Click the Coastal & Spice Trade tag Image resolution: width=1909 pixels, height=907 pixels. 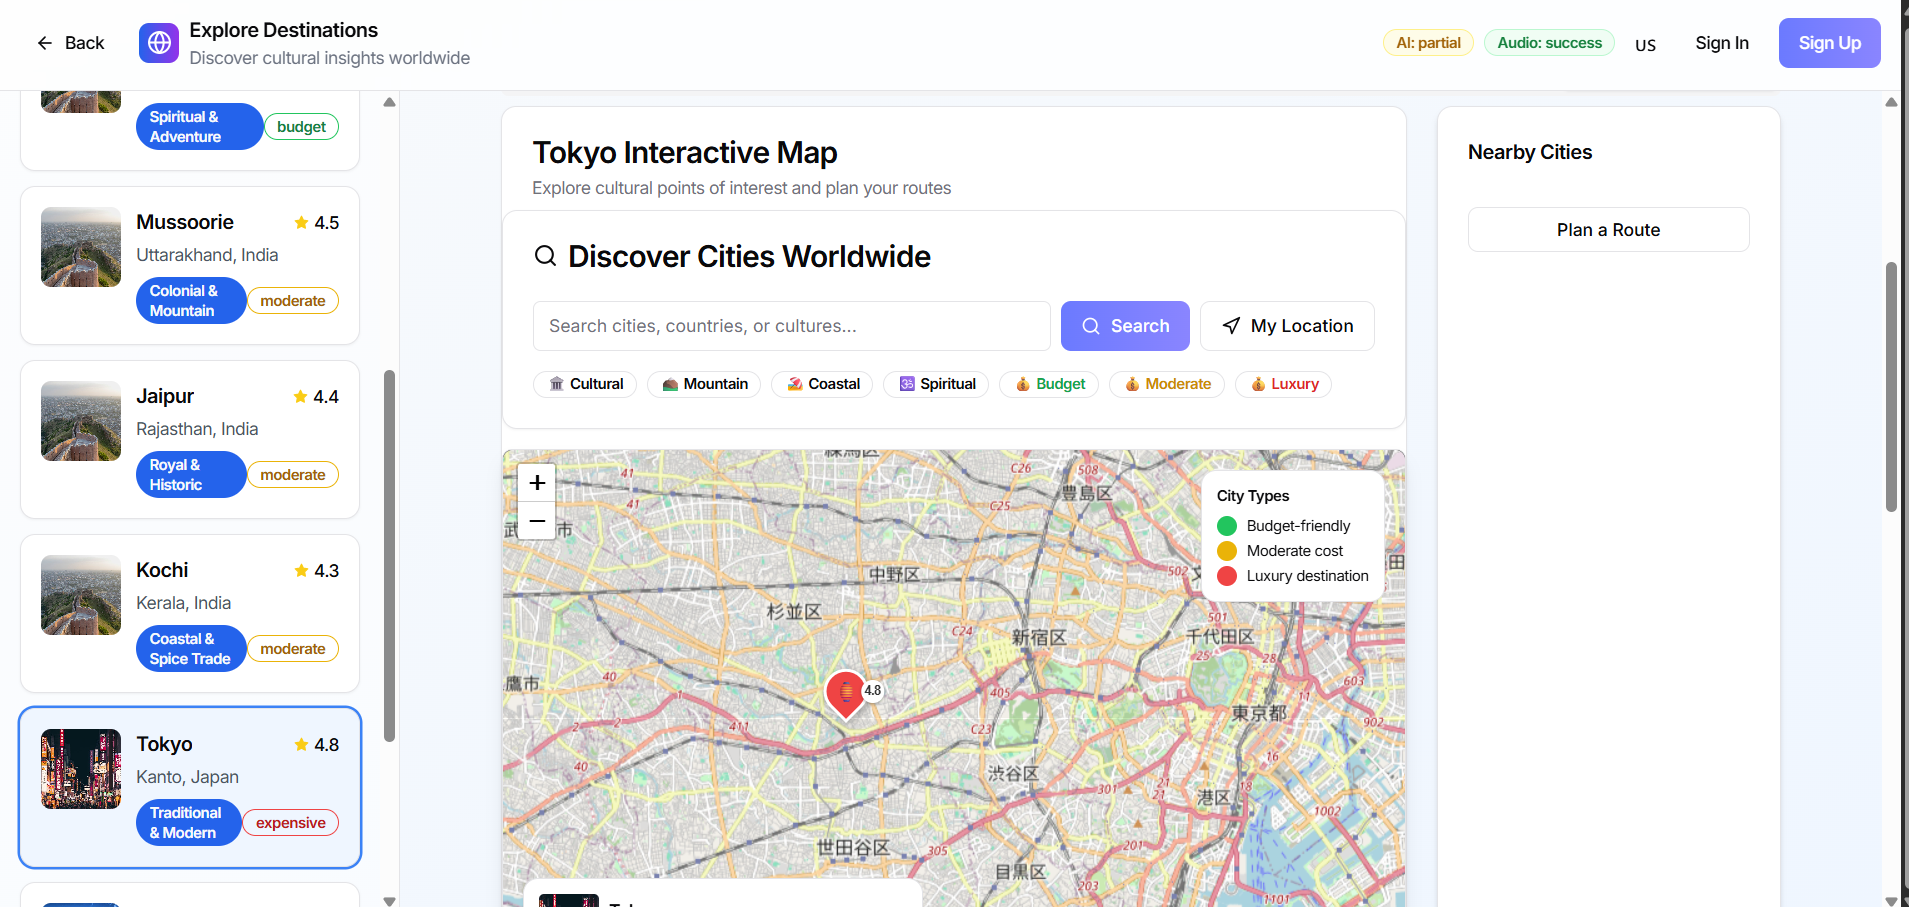(x=191, y=649)
